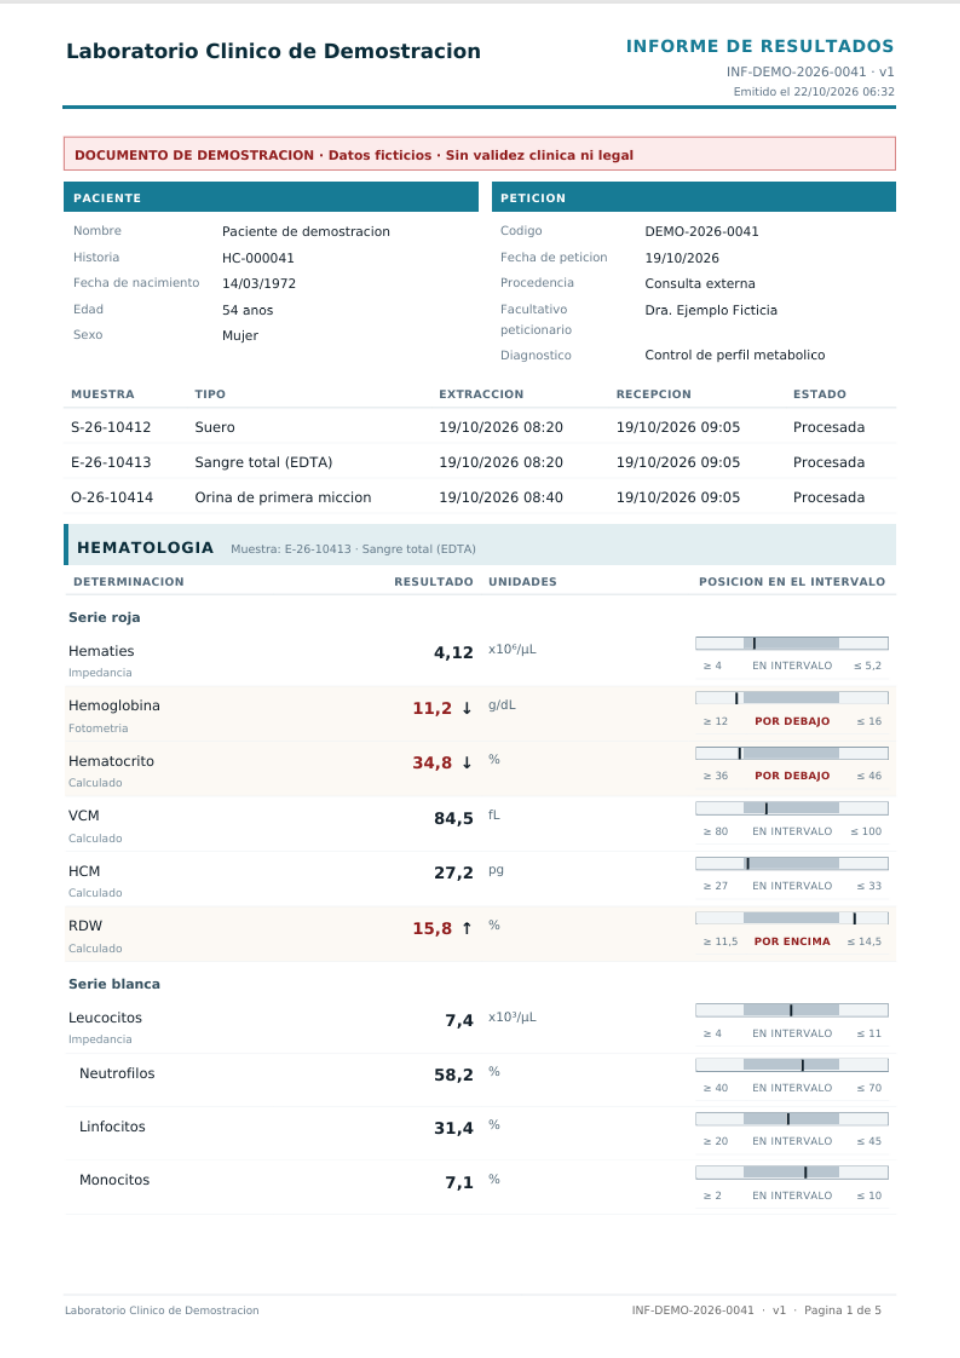Select the HCM result "27,2"
This screenshot has height=1358, width=960.
point(453,873)
